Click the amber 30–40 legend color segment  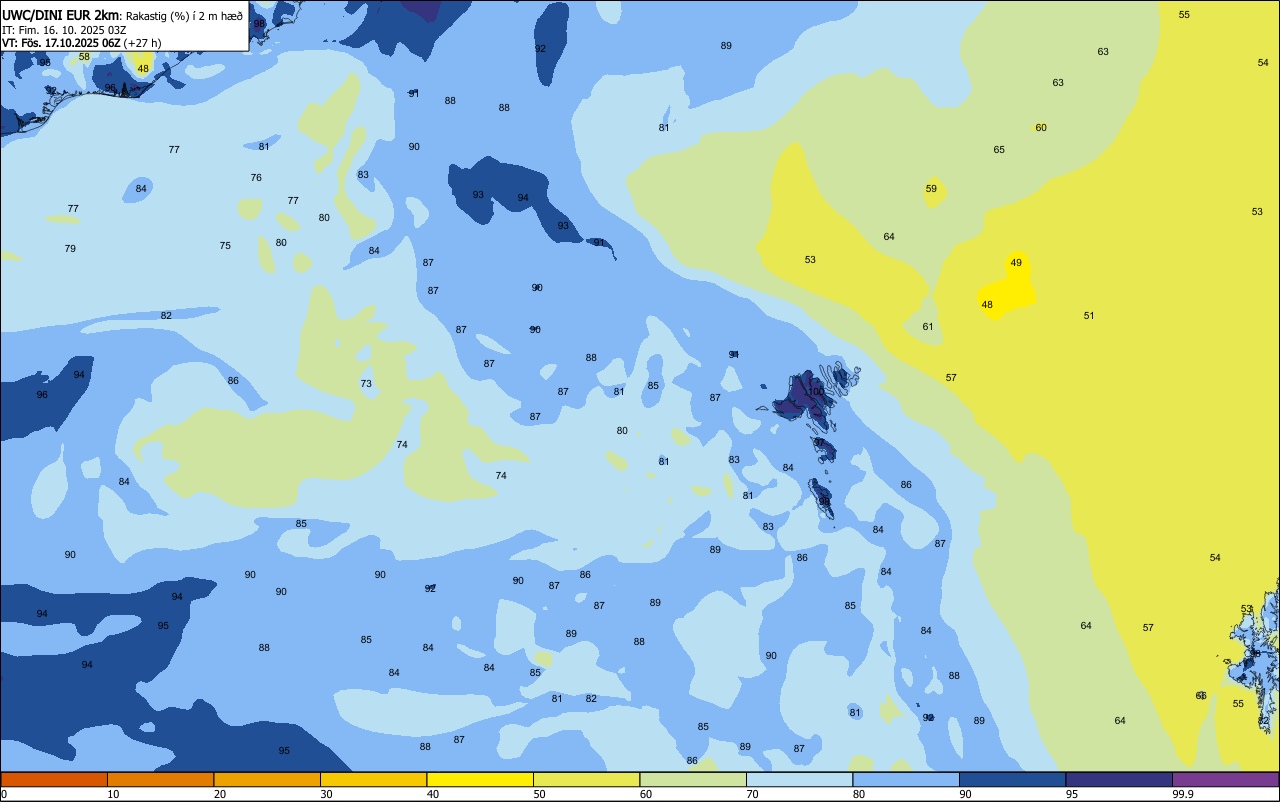pyautogui.click(x=373, y=779)
